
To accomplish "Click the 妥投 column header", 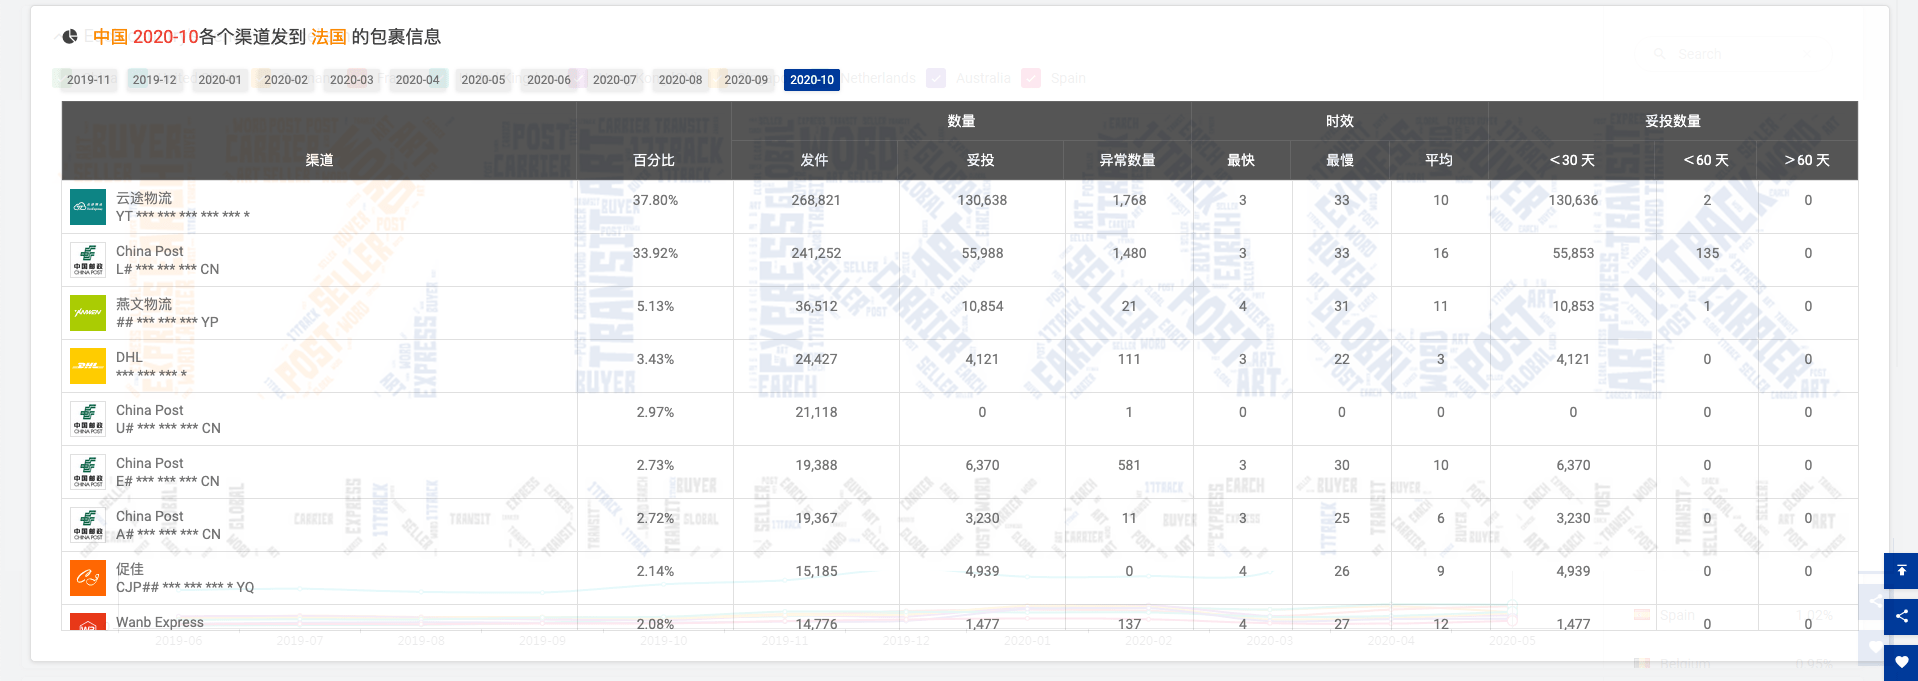I will click(x=980, y=160).
